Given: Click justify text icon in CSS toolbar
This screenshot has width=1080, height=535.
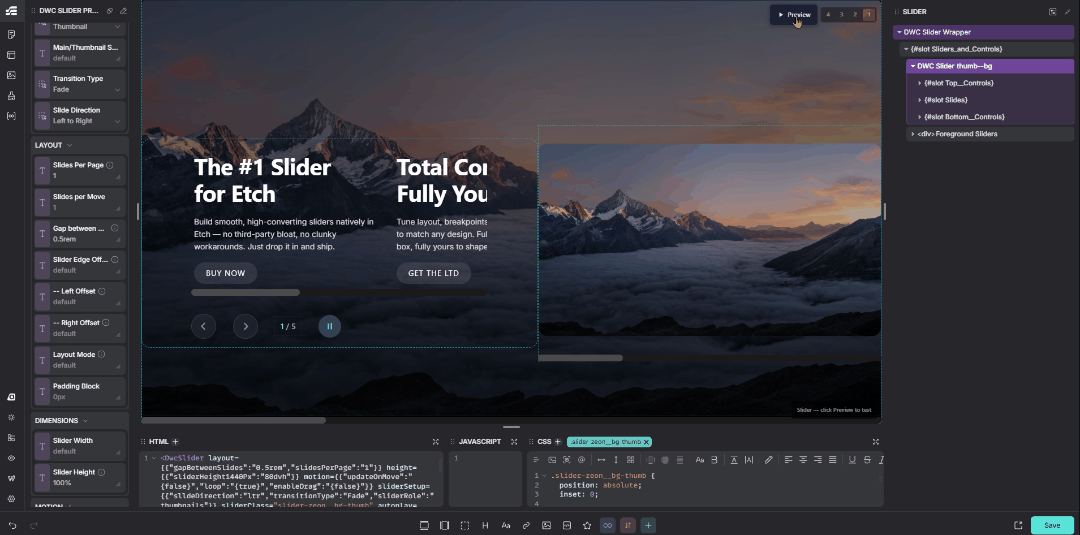Looking at the screenshot, I should pos(832,459).
